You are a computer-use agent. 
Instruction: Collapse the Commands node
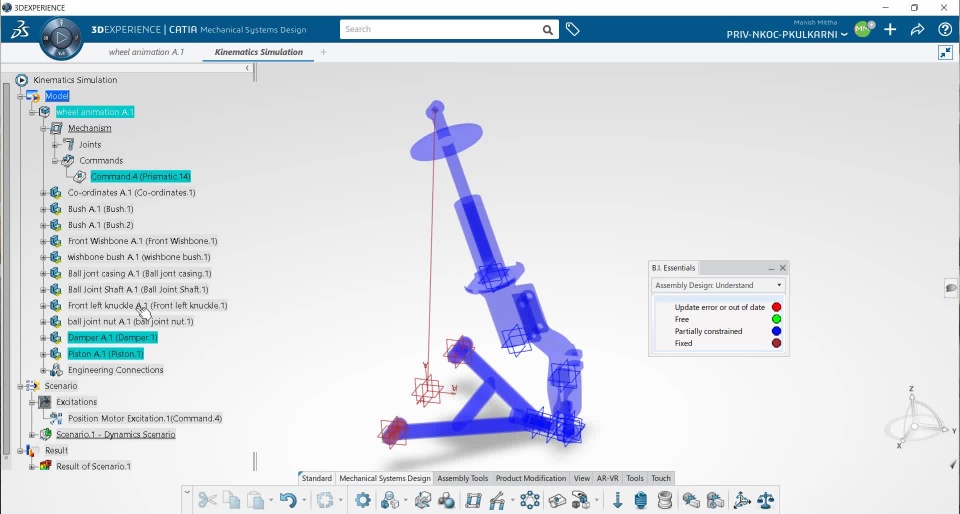point(54,160)
